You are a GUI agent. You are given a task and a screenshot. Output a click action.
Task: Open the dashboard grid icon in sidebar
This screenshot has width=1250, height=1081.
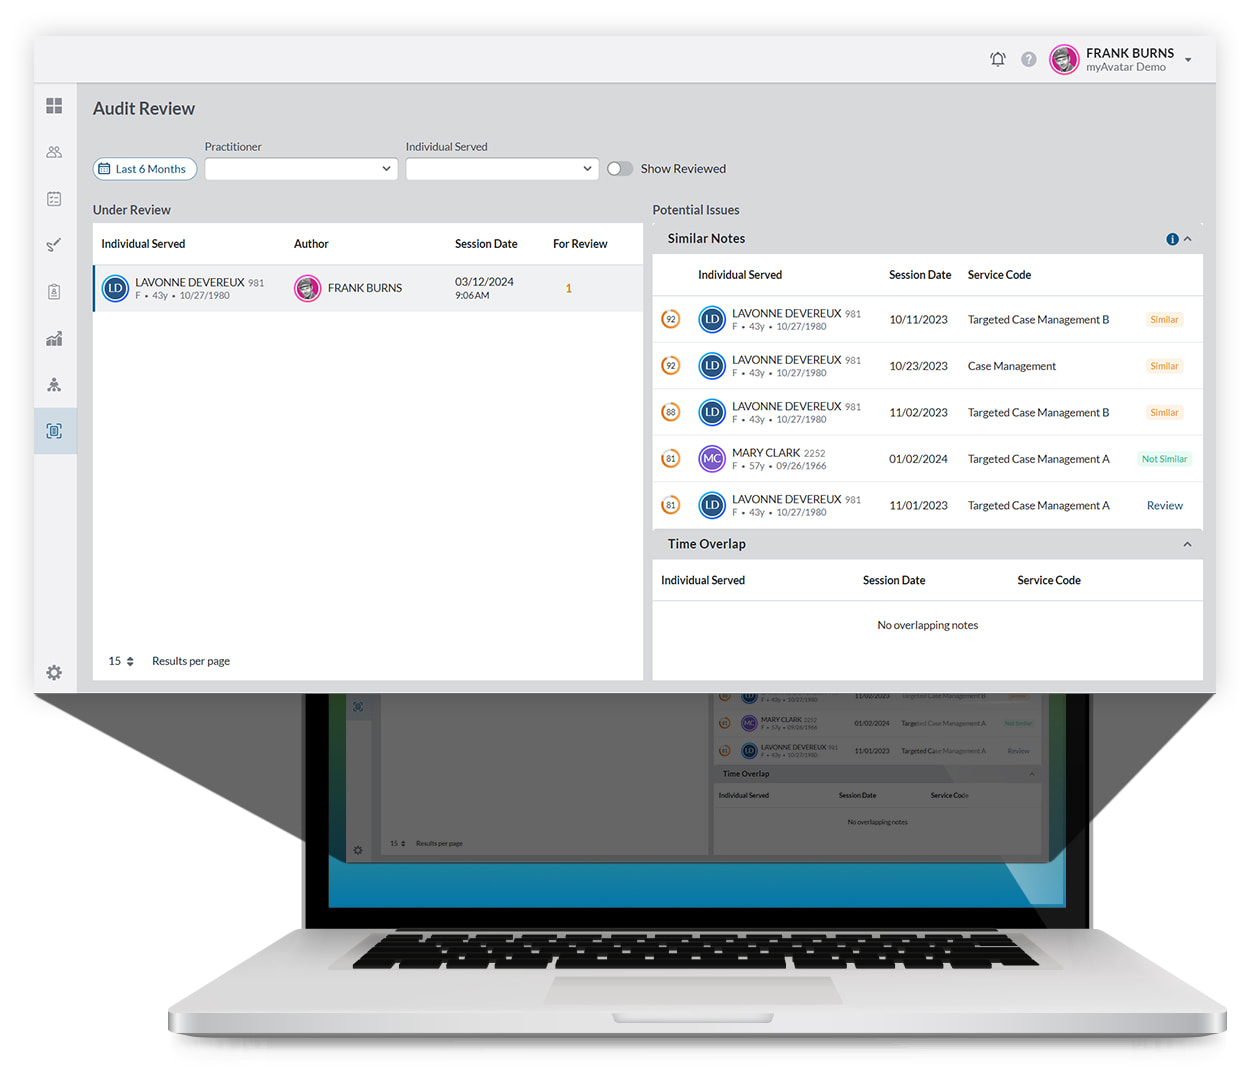pyautogui.click(x=54, y=105)
